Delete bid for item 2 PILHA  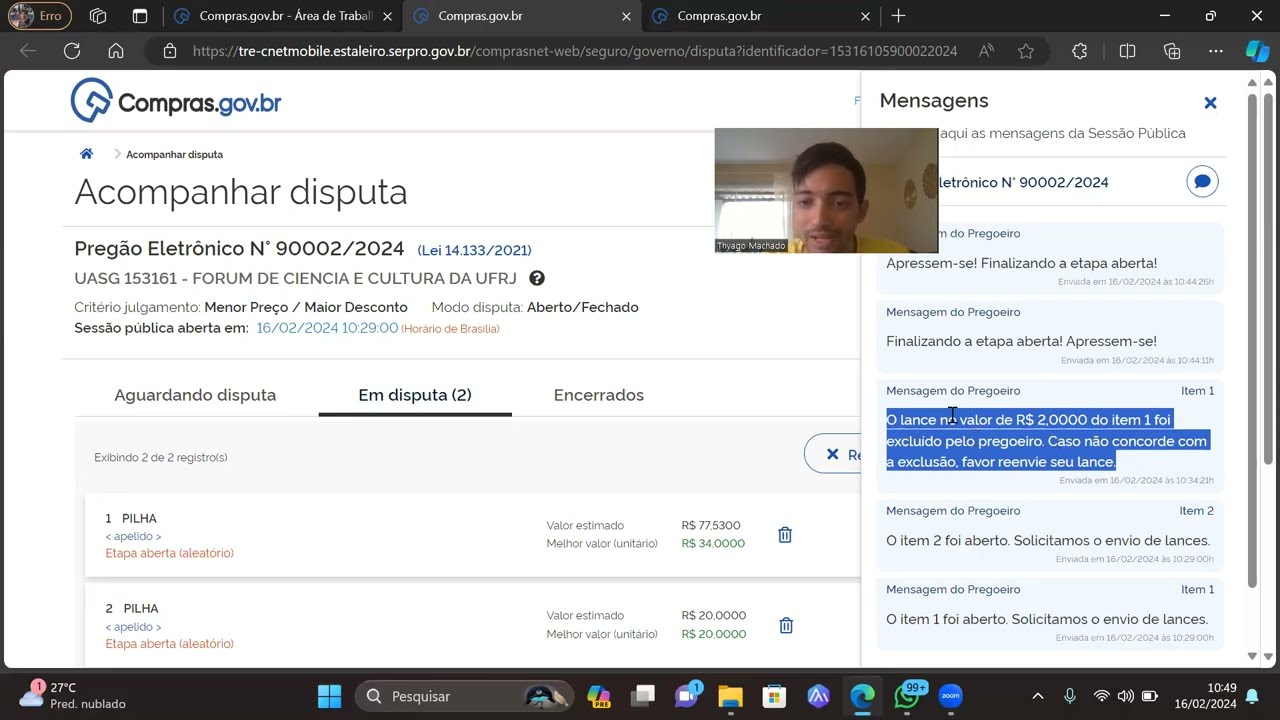786,625
